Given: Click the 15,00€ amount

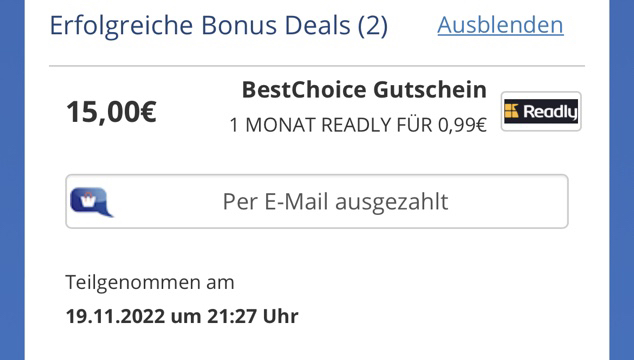Looking at the screenshot, I should tap(111, 112).
